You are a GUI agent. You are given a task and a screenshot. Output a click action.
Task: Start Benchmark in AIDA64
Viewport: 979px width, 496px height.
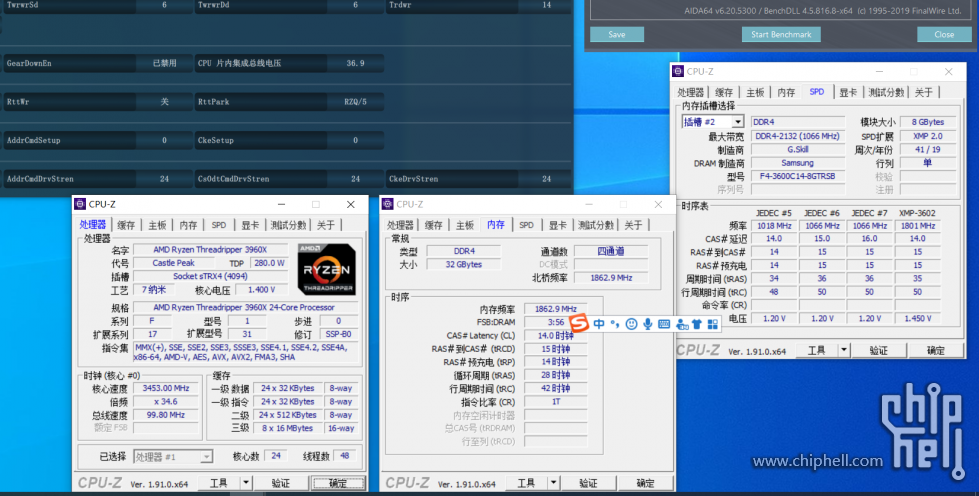click(x=781, y=34)
